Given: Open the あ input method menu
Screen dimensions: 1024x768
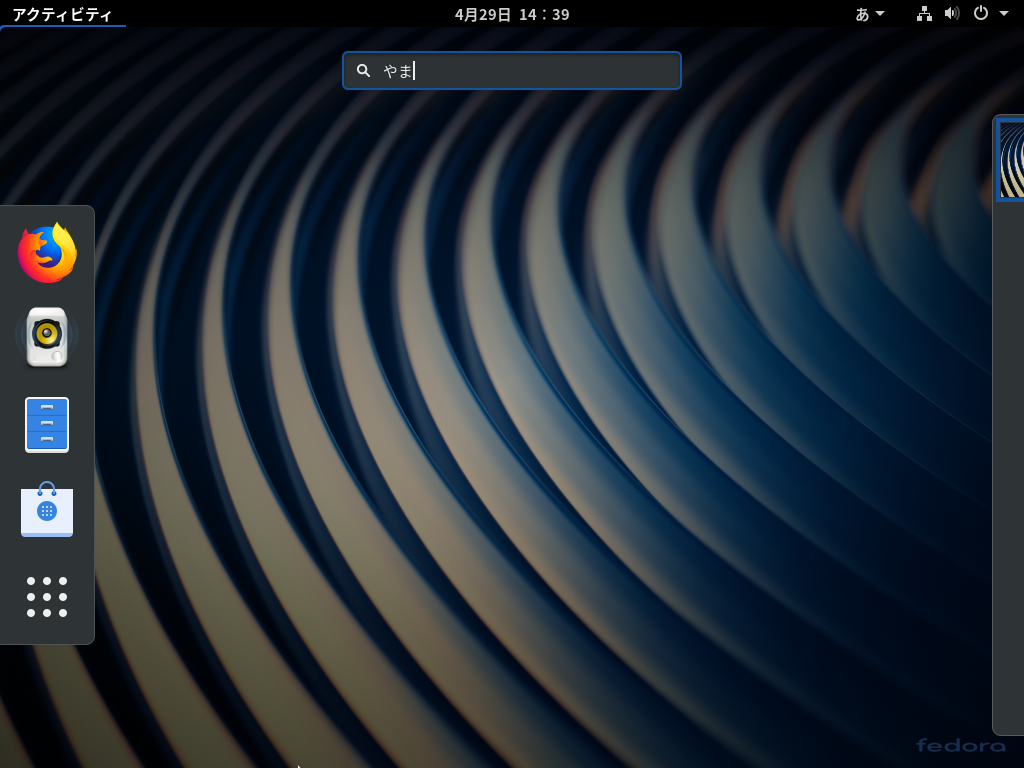Looking at the screenshot, I should 870,14.
